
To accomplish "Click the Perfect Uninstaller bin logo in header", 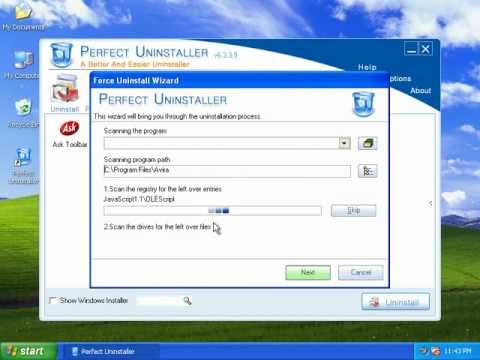I will click(61, 54).
